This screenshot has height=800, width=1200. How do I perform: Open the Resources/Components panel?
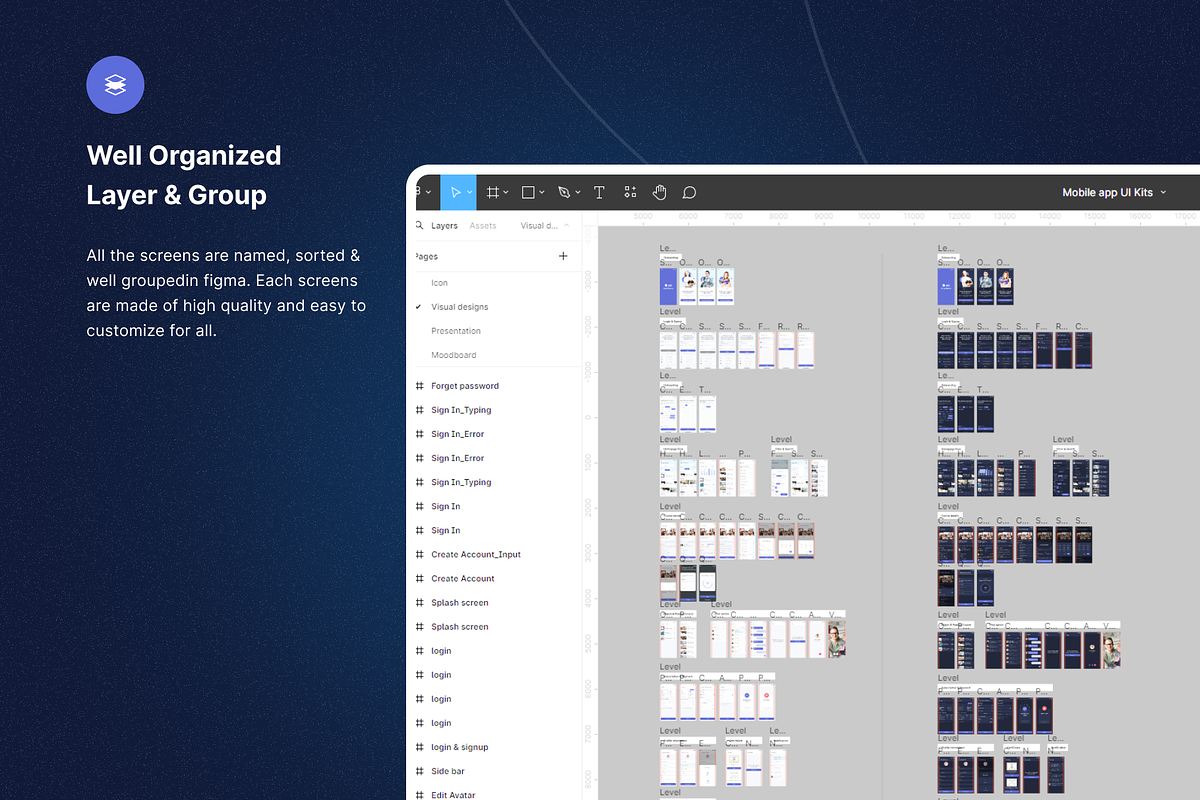(x=629, y=192)
